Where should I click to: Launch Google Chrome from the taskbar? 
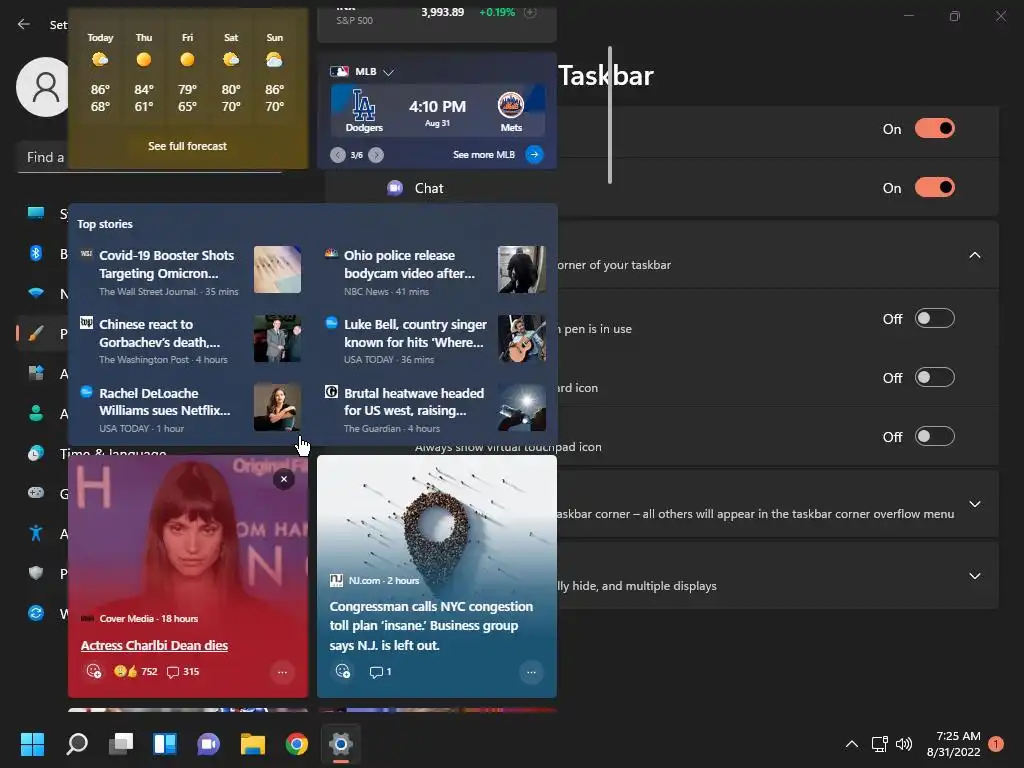pos(296,744)
